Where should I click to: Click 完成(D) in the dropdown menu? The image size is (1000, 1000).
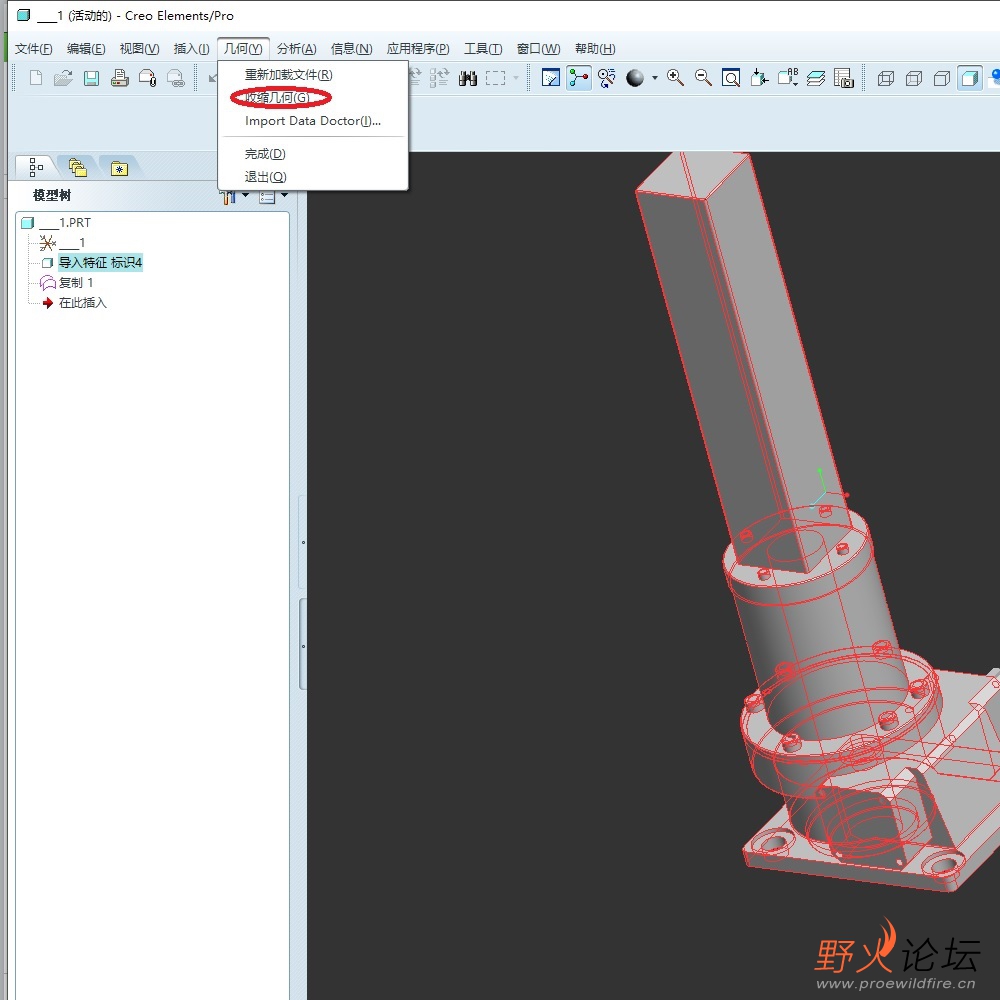pyautogui.click(x=265, y=153)
